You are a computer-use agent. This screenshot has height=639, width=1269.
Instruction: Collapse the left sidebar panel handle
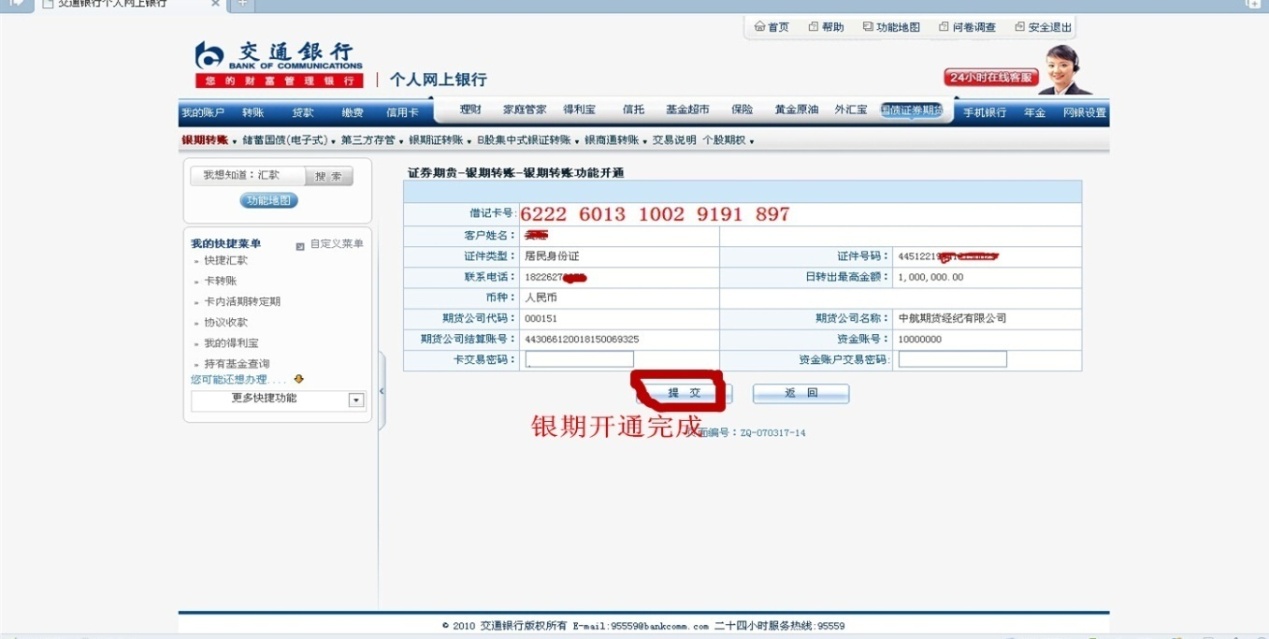coord(381,390)
